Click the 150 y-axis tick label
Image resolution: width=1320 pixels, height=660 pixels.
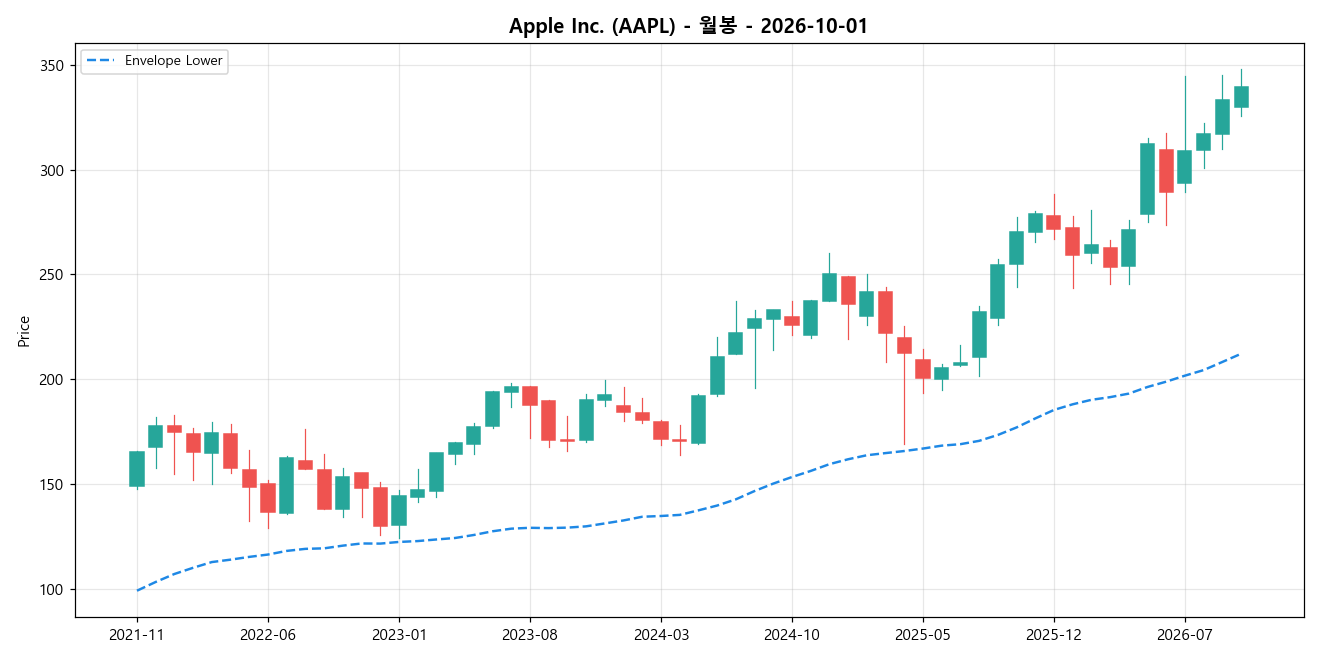pyautogui.click(x=53, y=485)
